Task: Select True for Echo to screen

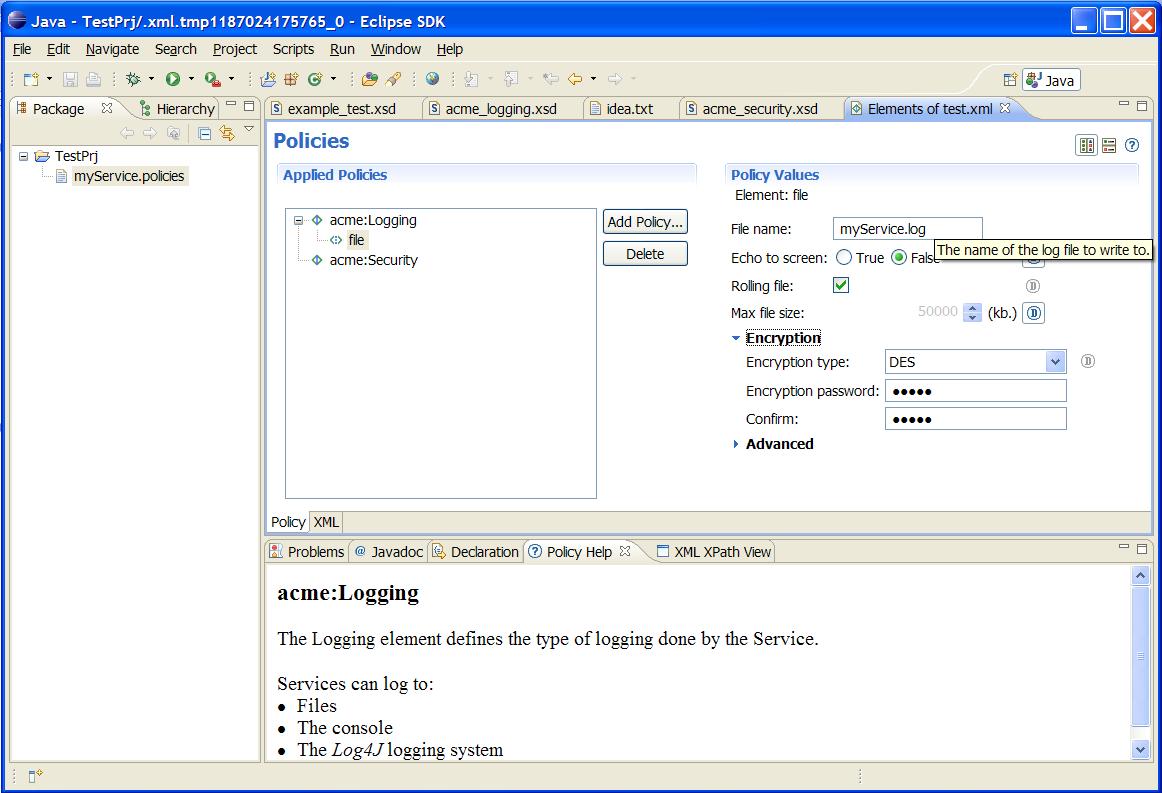Action: (x=844, y=258)
